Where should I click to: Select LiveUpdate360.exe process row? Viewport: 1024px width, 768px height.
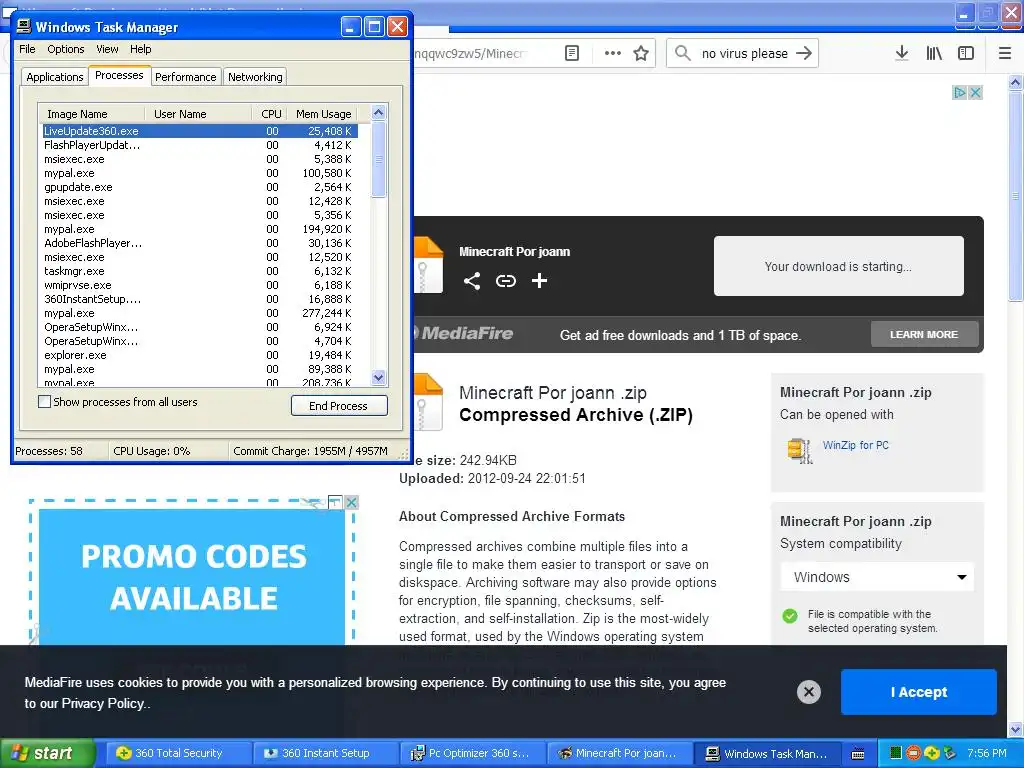(200, 131)
